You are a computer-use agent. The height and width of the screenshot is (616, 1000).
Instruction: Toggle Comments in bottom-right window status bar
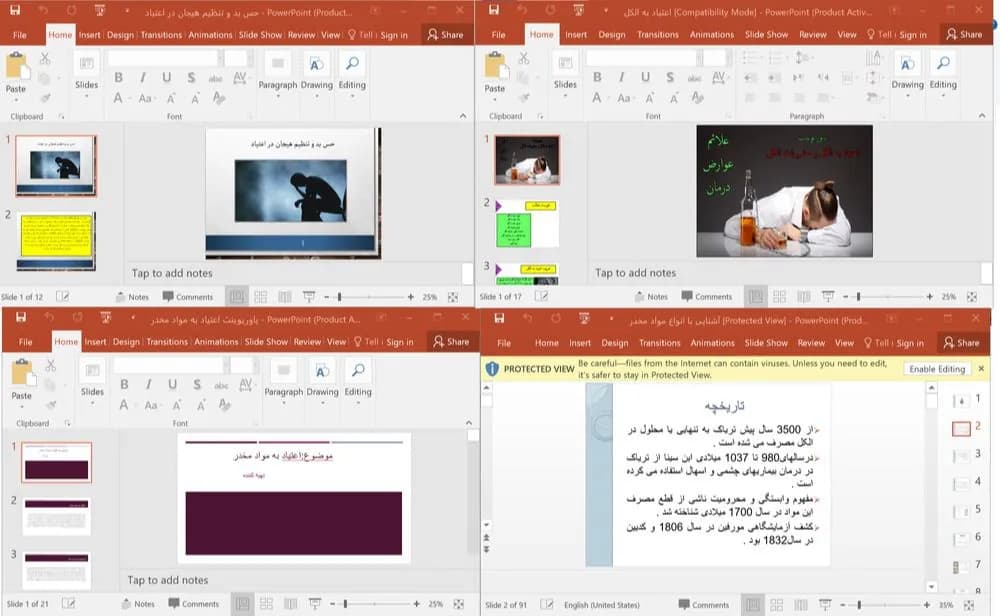click(x=703, y=605)
